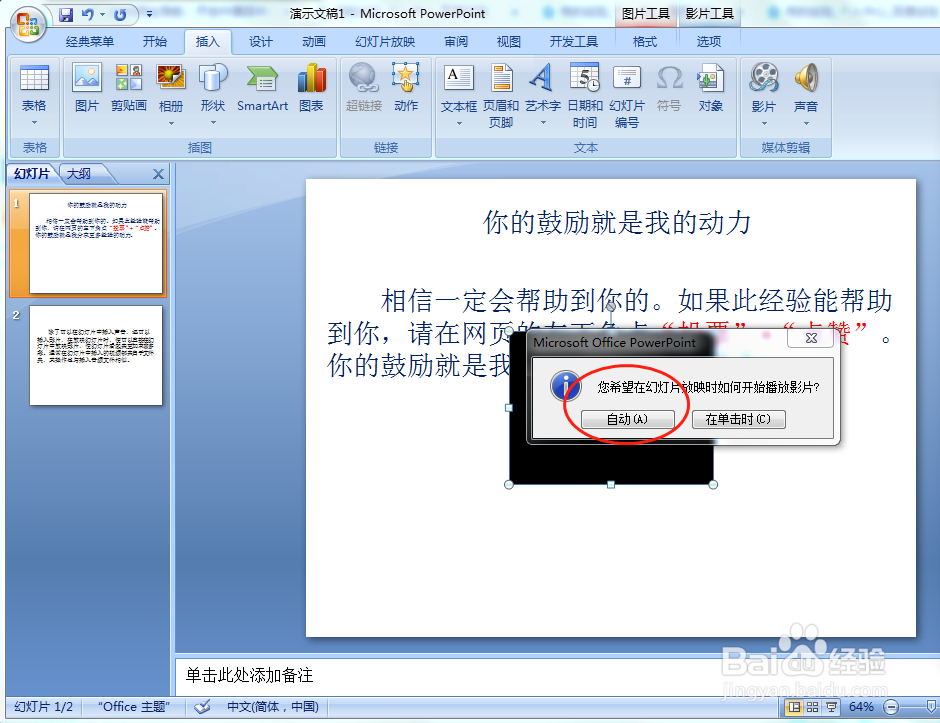Click the 64% zoom level

[x=861, y=707]
